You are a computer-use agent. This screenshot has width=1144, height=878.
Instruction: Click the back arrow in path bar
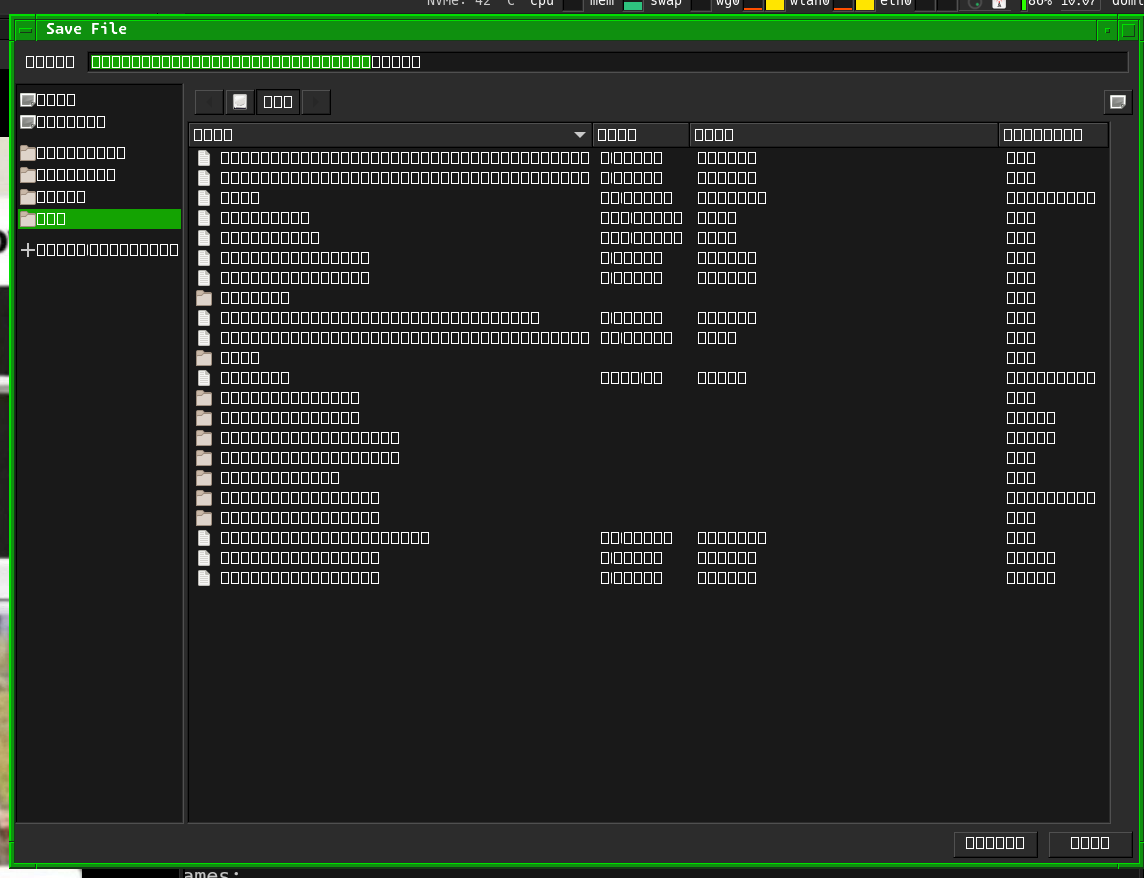pos(209,102)
